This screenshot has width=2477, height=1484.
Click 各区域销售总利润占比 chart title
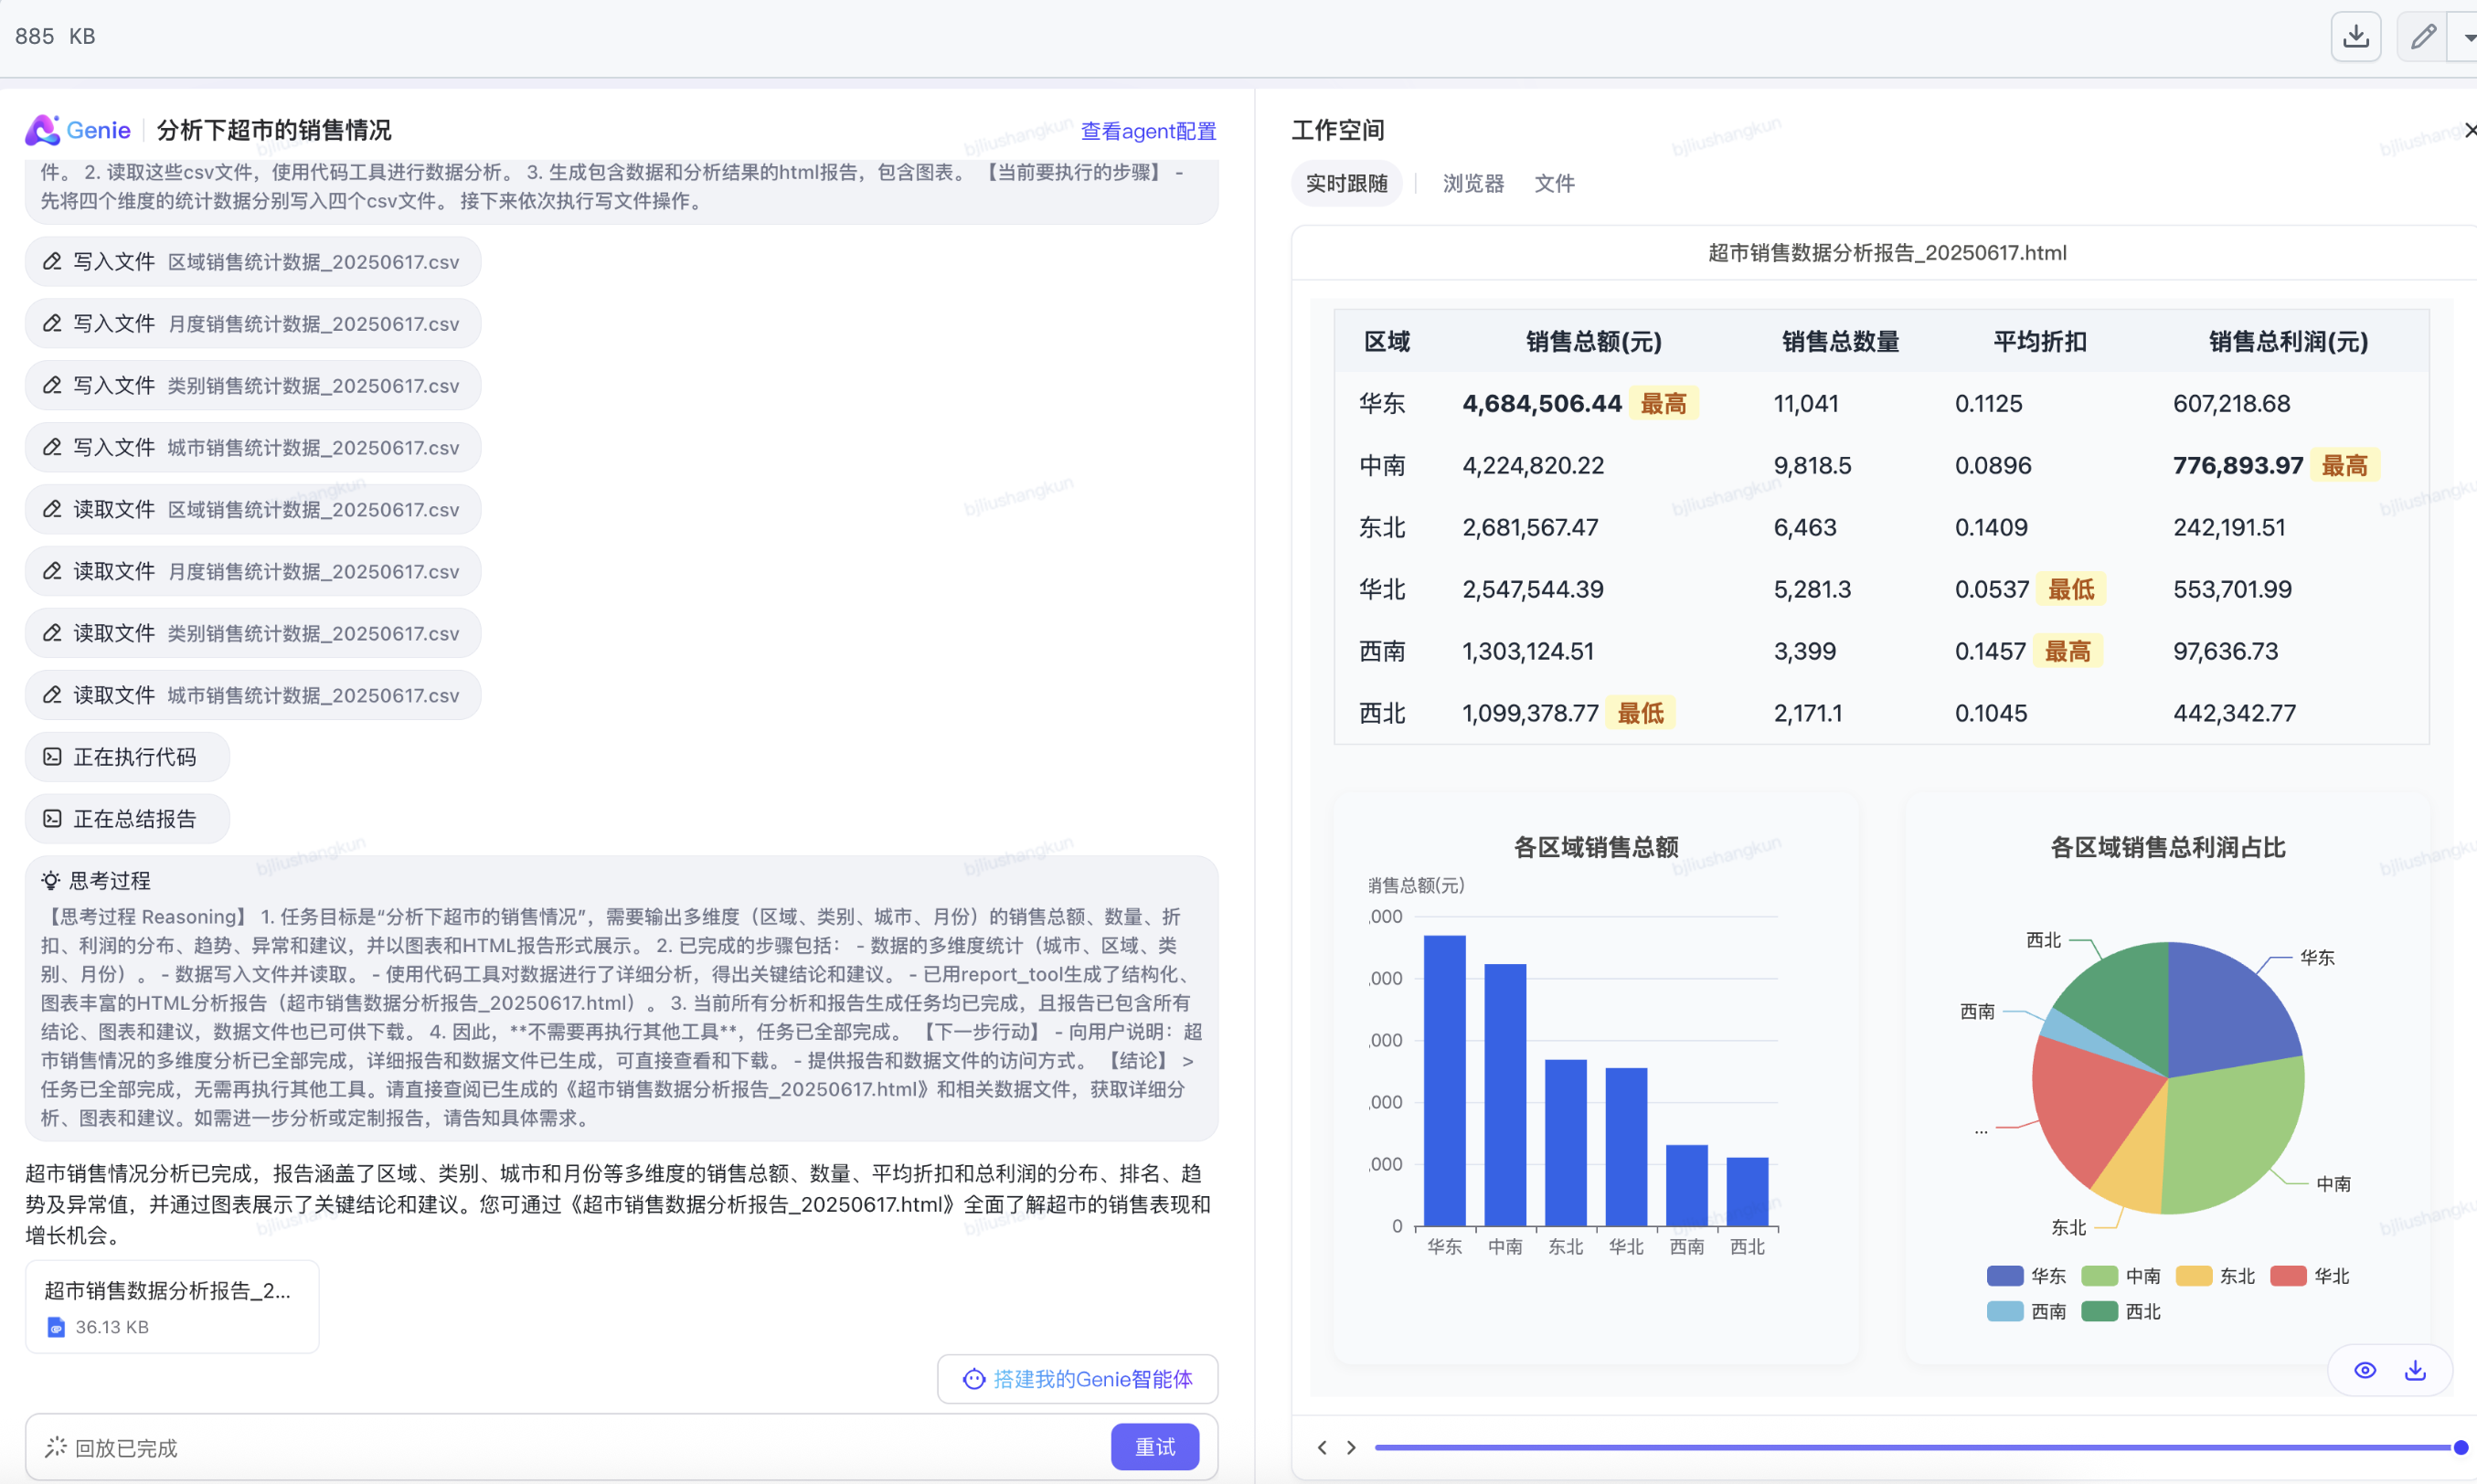pos(2167,847)
